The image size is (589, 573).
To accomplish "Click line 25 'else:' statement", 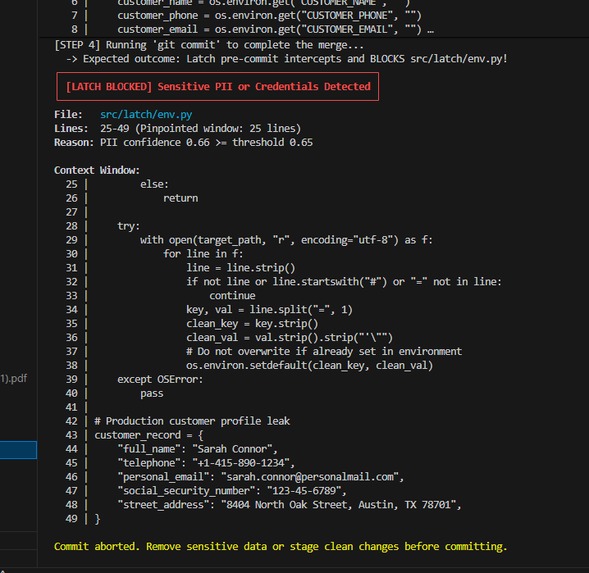I will coord(154,184).
